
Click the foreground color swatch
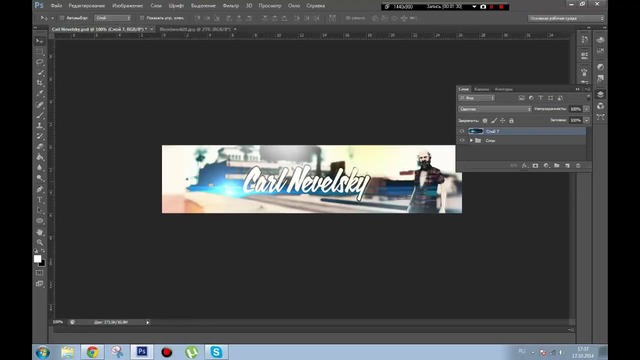[38, 259]
